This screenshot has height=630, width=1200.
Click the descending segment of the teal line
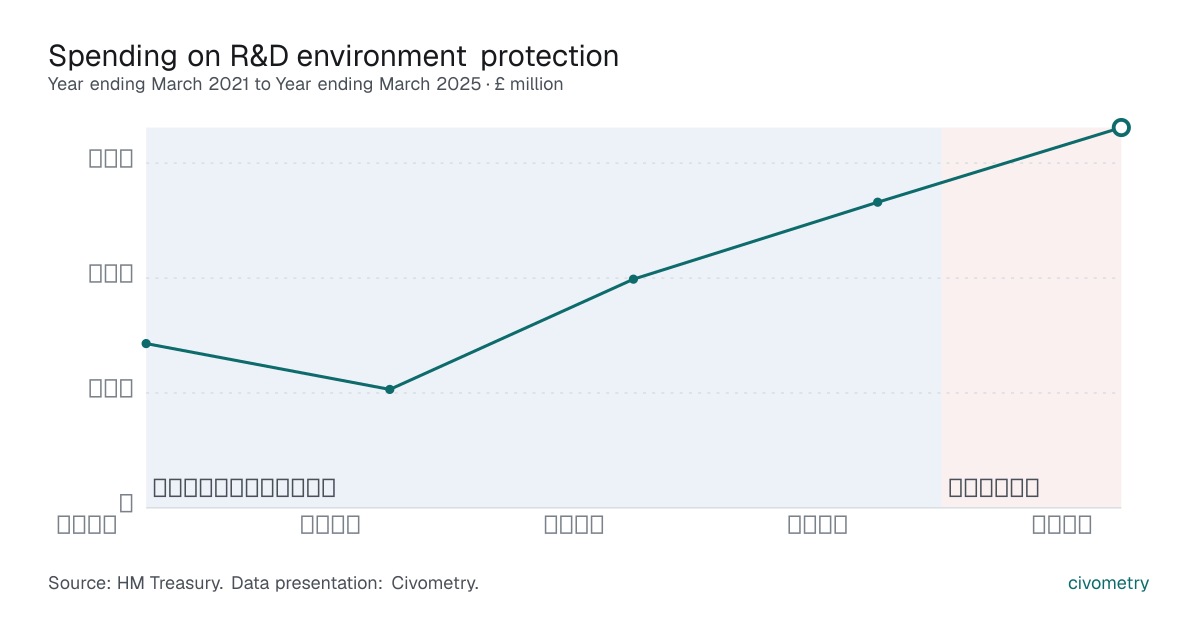[268, 366]
